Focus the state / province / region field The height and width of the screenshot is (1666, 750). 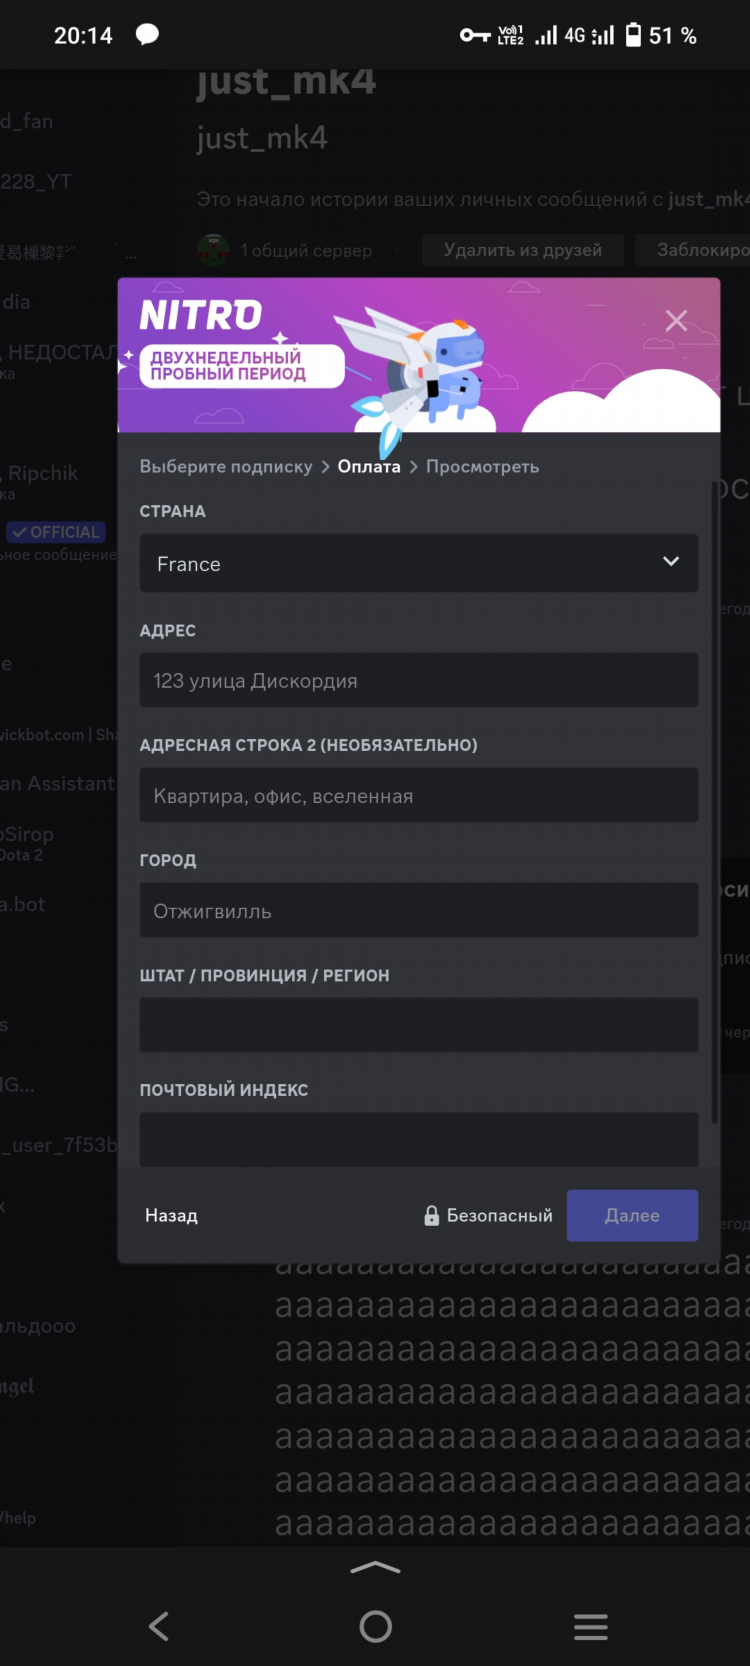[x=419, y=1025]
